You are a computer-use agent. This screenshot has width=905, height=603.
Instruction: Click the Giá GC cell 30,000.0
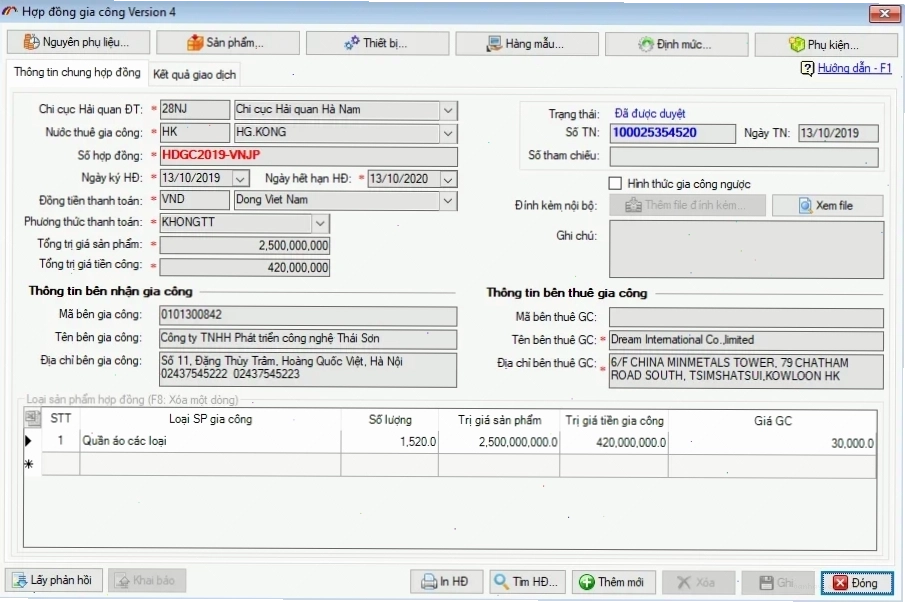click(x=773, y=443)
